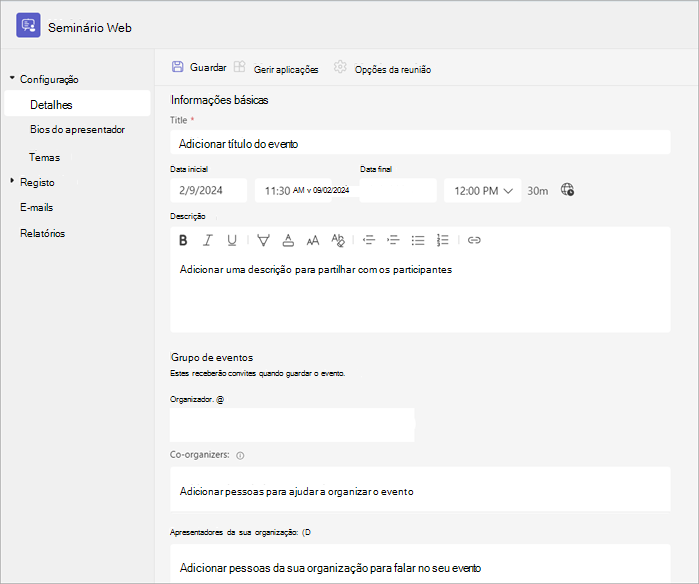Click Gerir aplicações

click(x=286, y=70)
